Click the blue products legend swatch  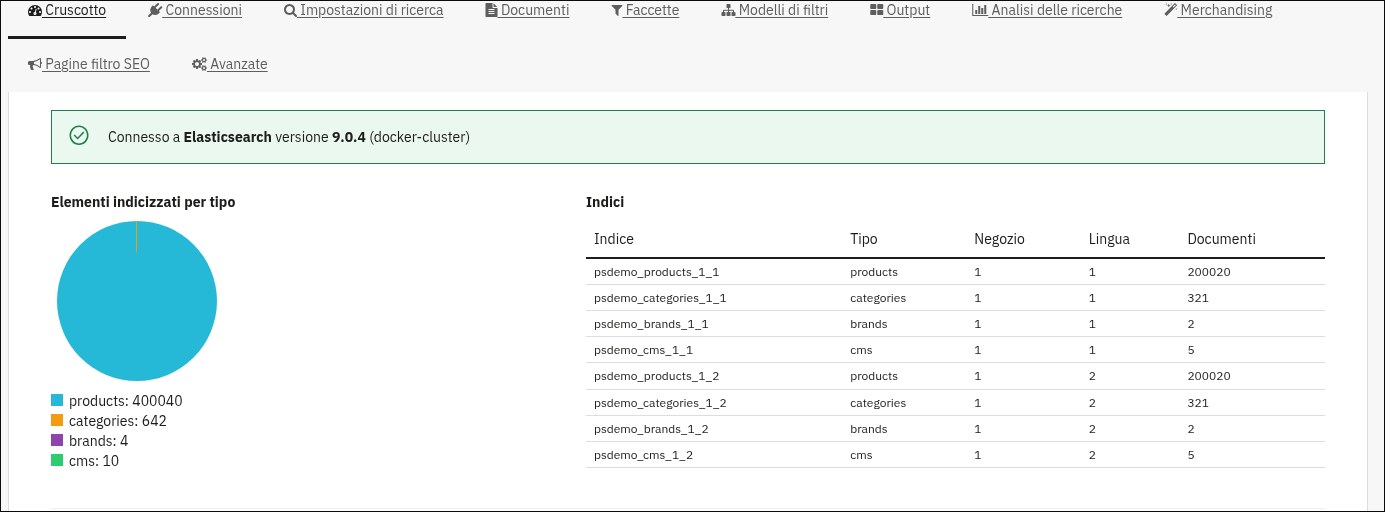click(57, 401)
